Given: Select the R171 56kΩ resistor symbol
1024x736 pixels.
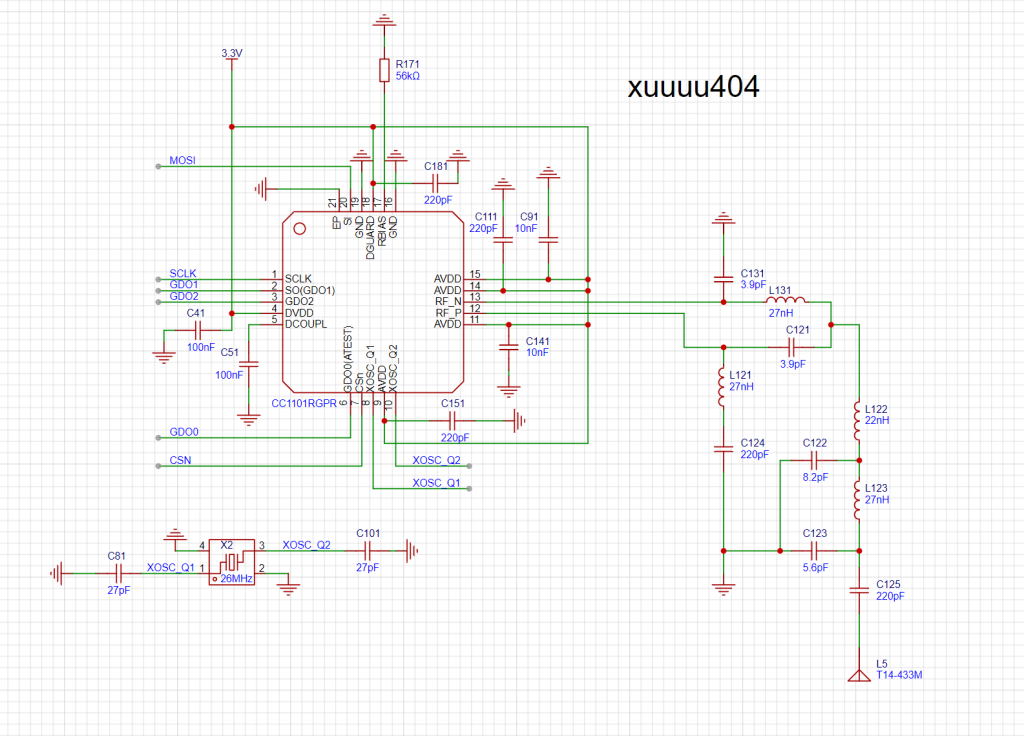Looking at the screenshot, I should tap(384, 69).
